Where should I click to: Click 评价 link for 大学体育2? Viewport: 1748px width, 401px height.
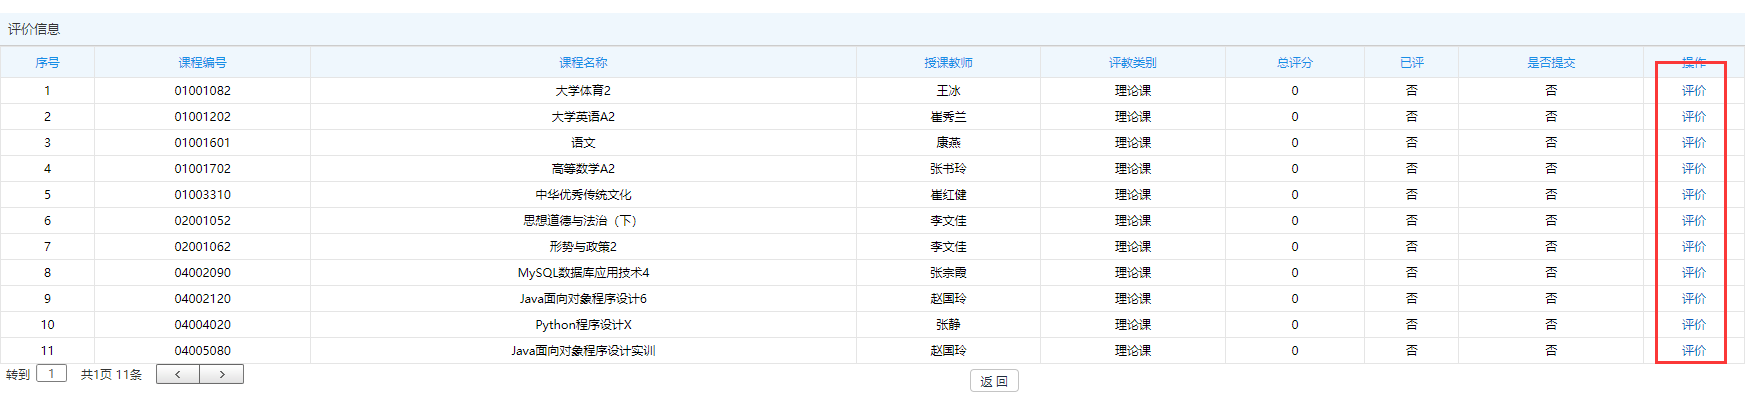pyautogui.click(x=1693, y=91)
